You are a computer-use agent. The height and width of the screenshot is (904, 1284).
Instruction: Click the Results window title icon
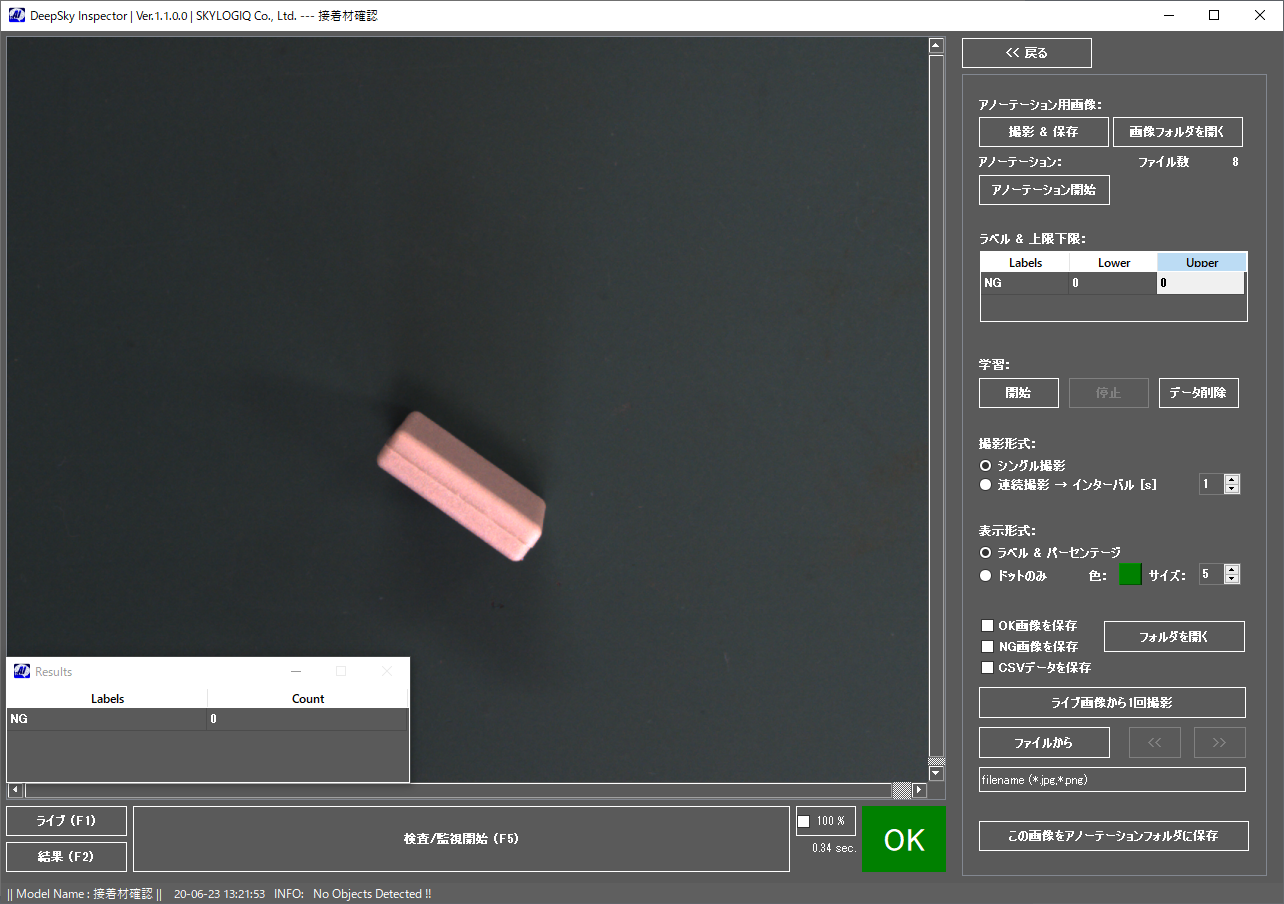tap(21, 671)
